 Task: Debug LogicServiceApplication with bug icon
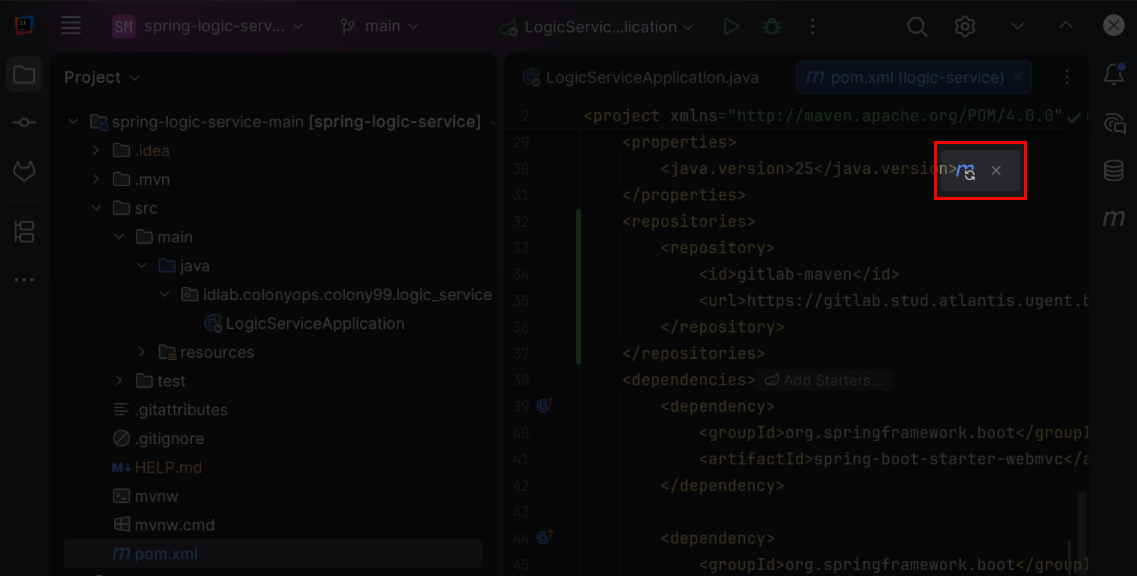tap(772, 27)
